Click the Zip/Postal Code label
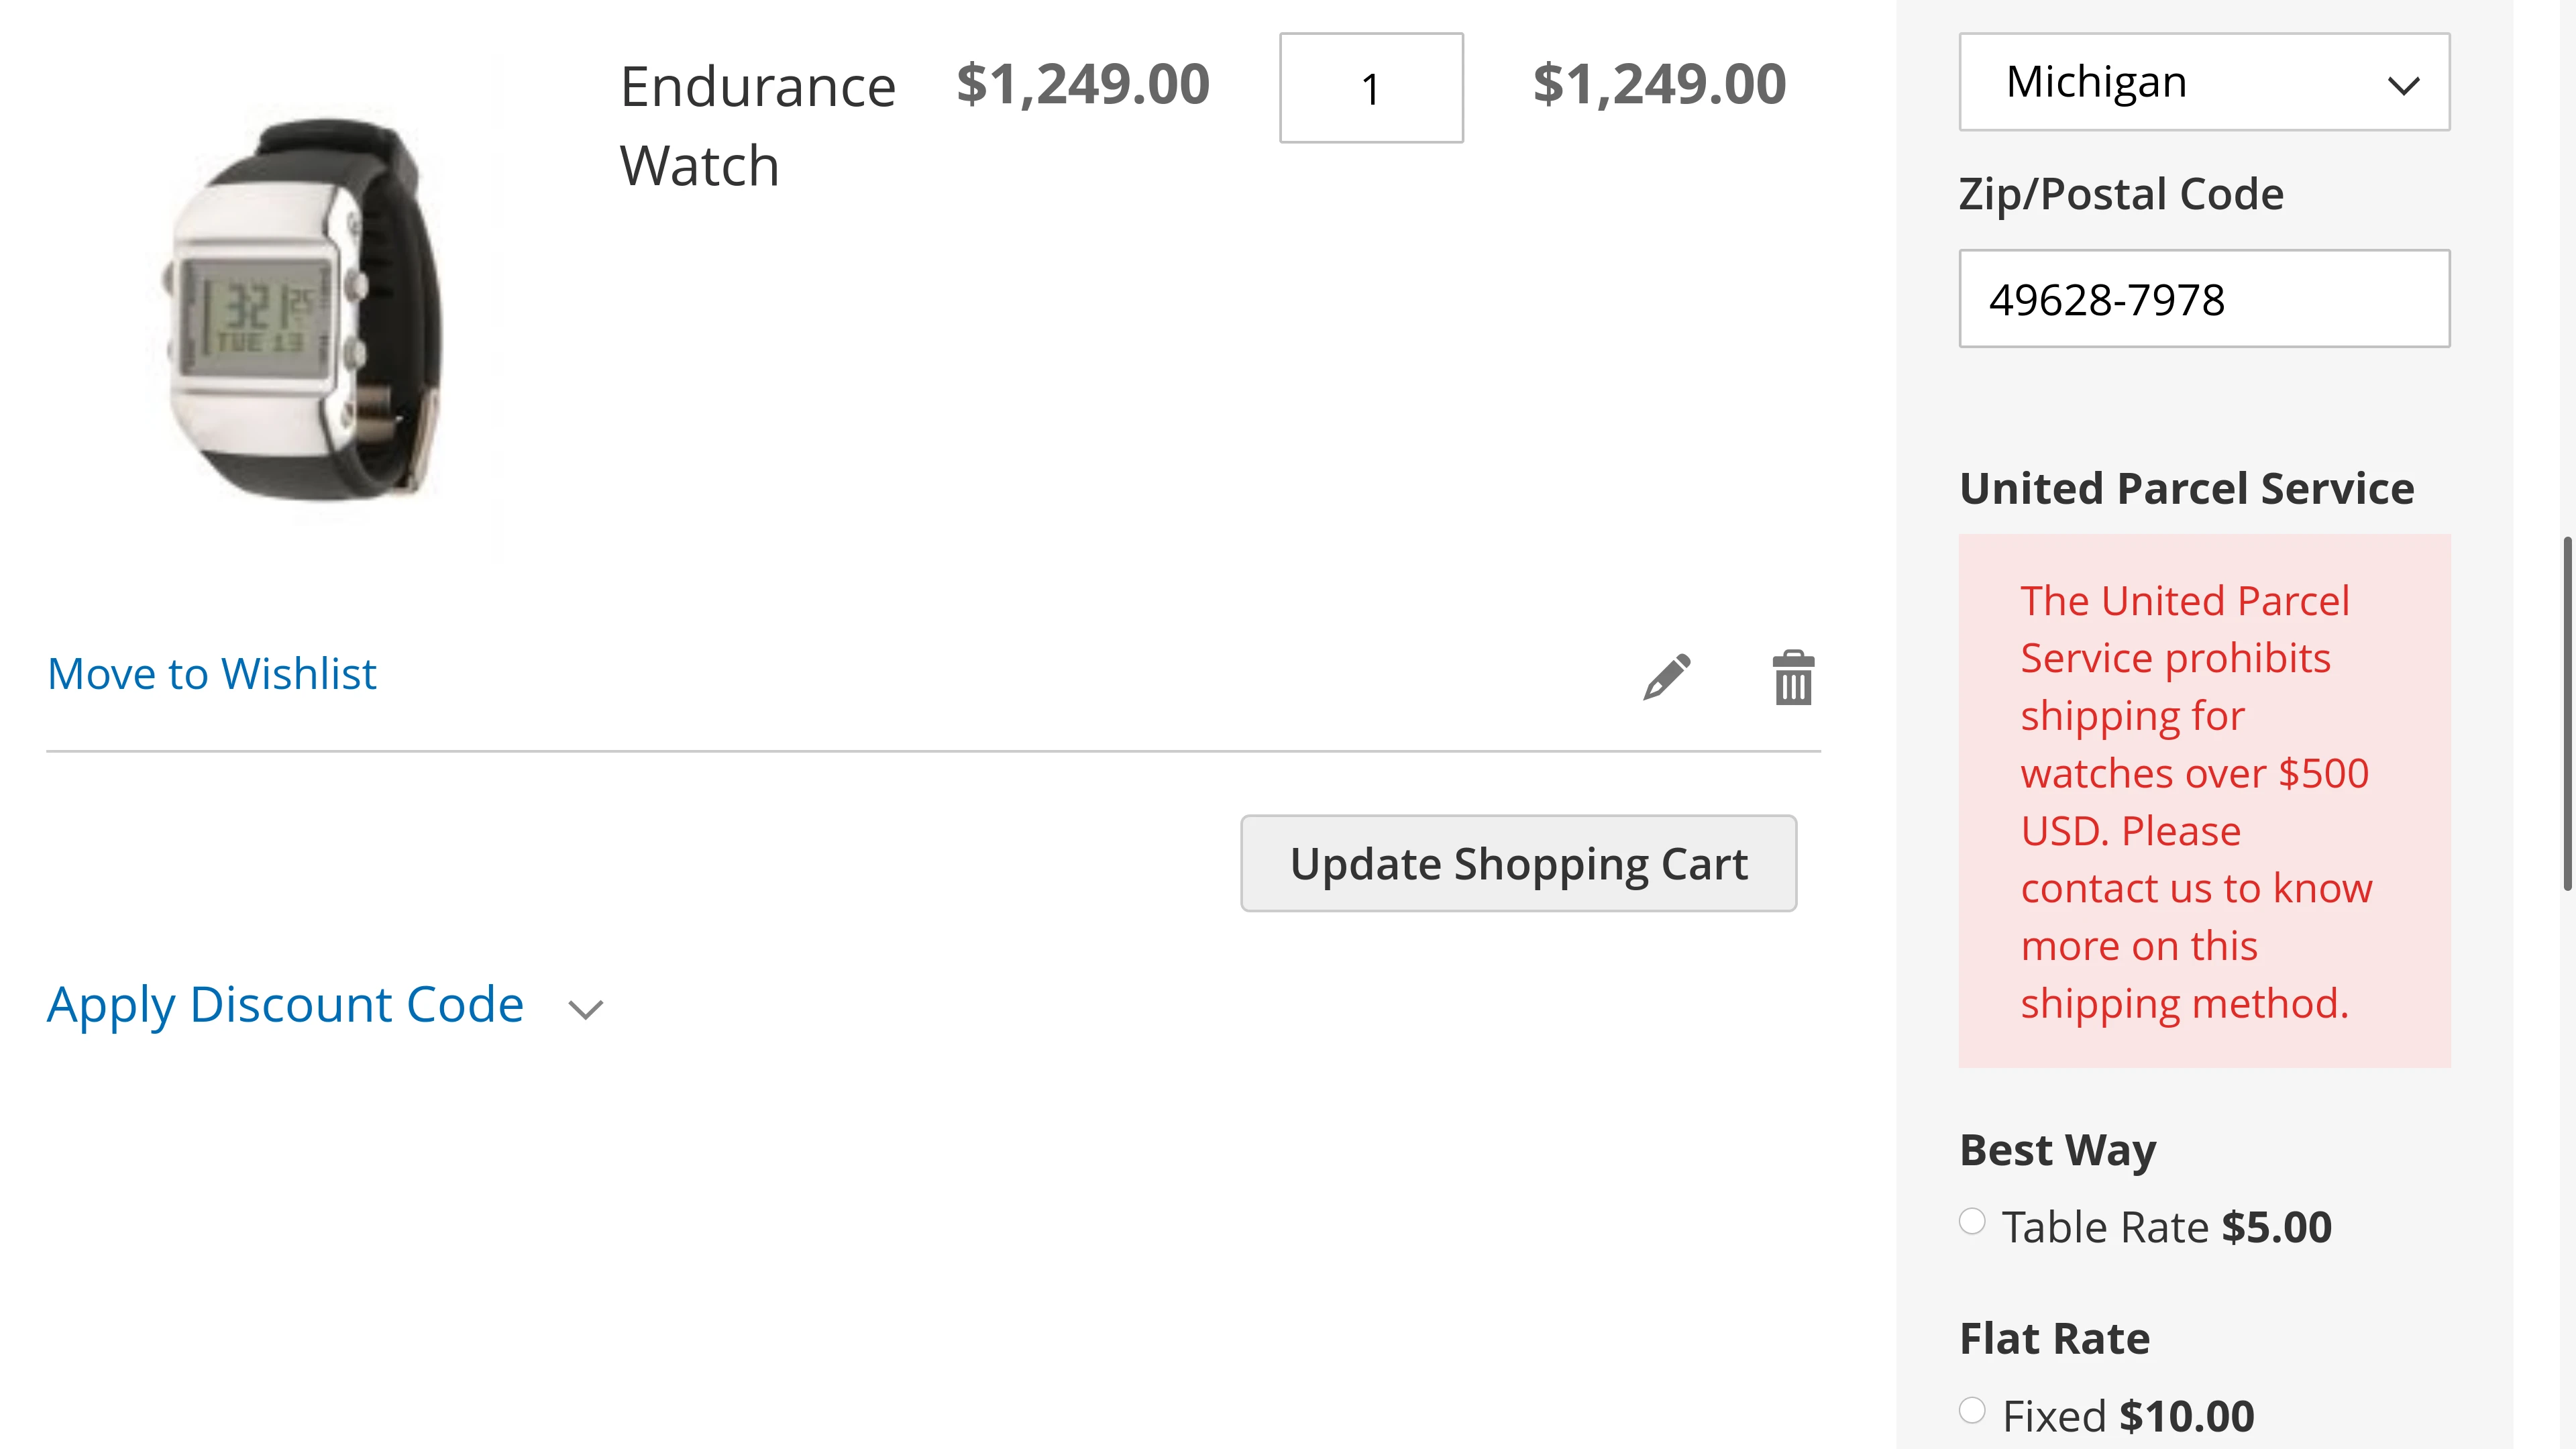 point(2121,194)
